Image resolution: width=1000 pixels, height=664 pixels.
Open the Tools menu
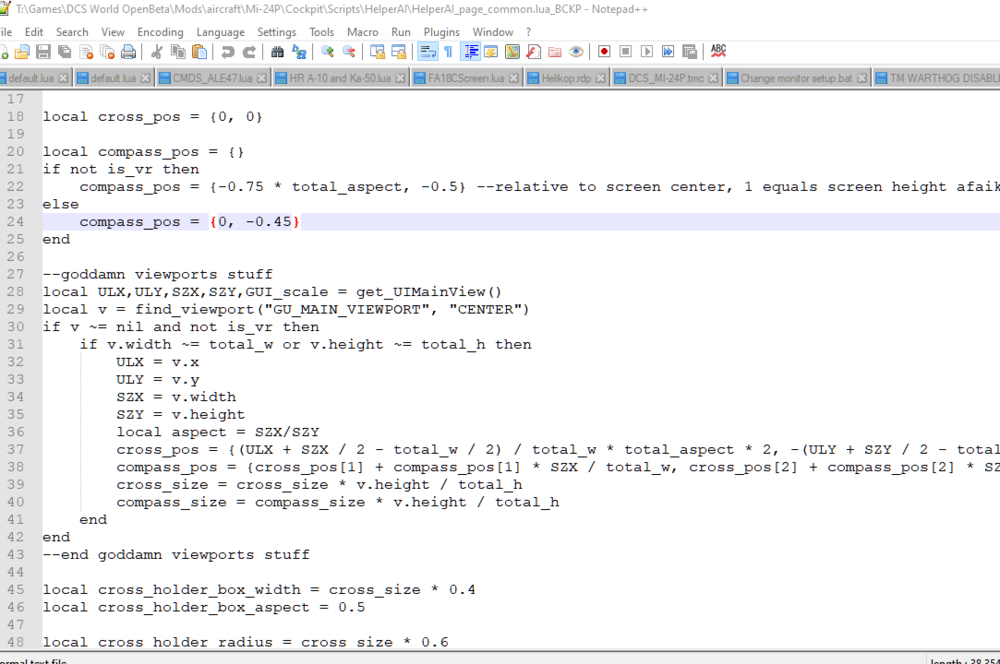[x=321, y=32]
